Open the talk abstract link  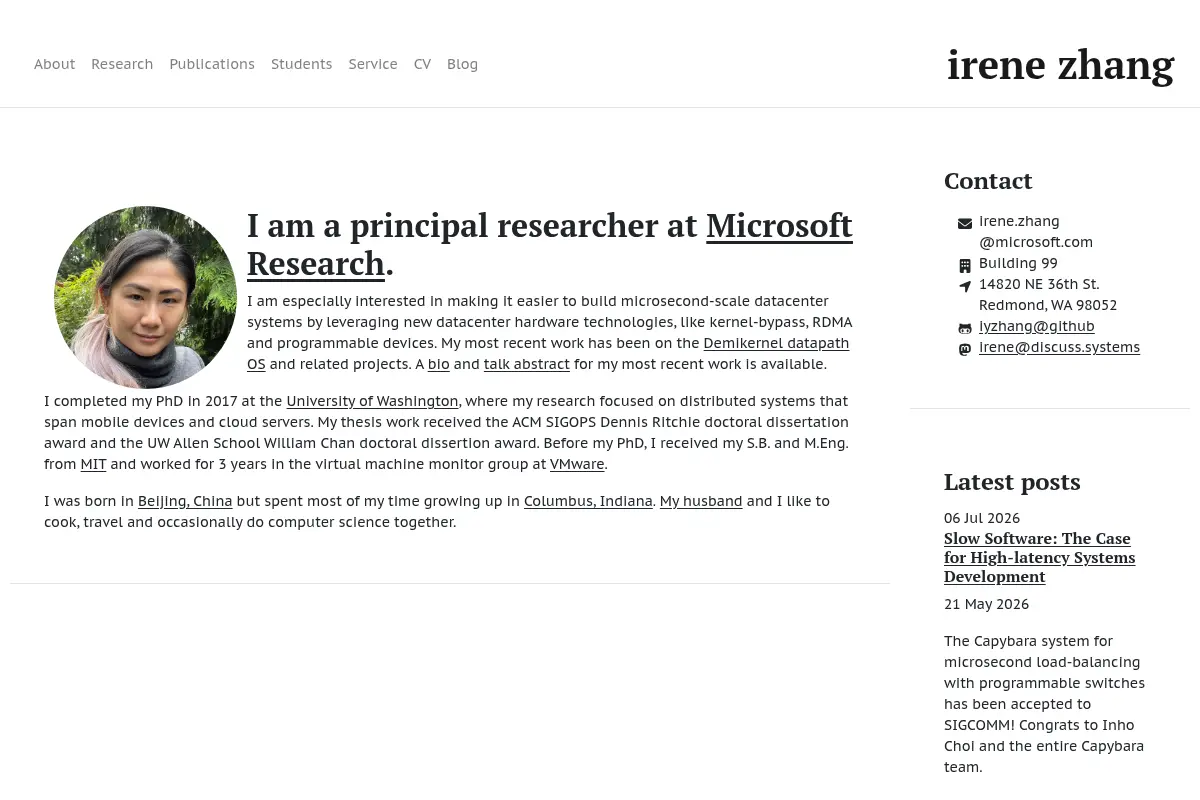pyautogui.click(x=527, y=364)
